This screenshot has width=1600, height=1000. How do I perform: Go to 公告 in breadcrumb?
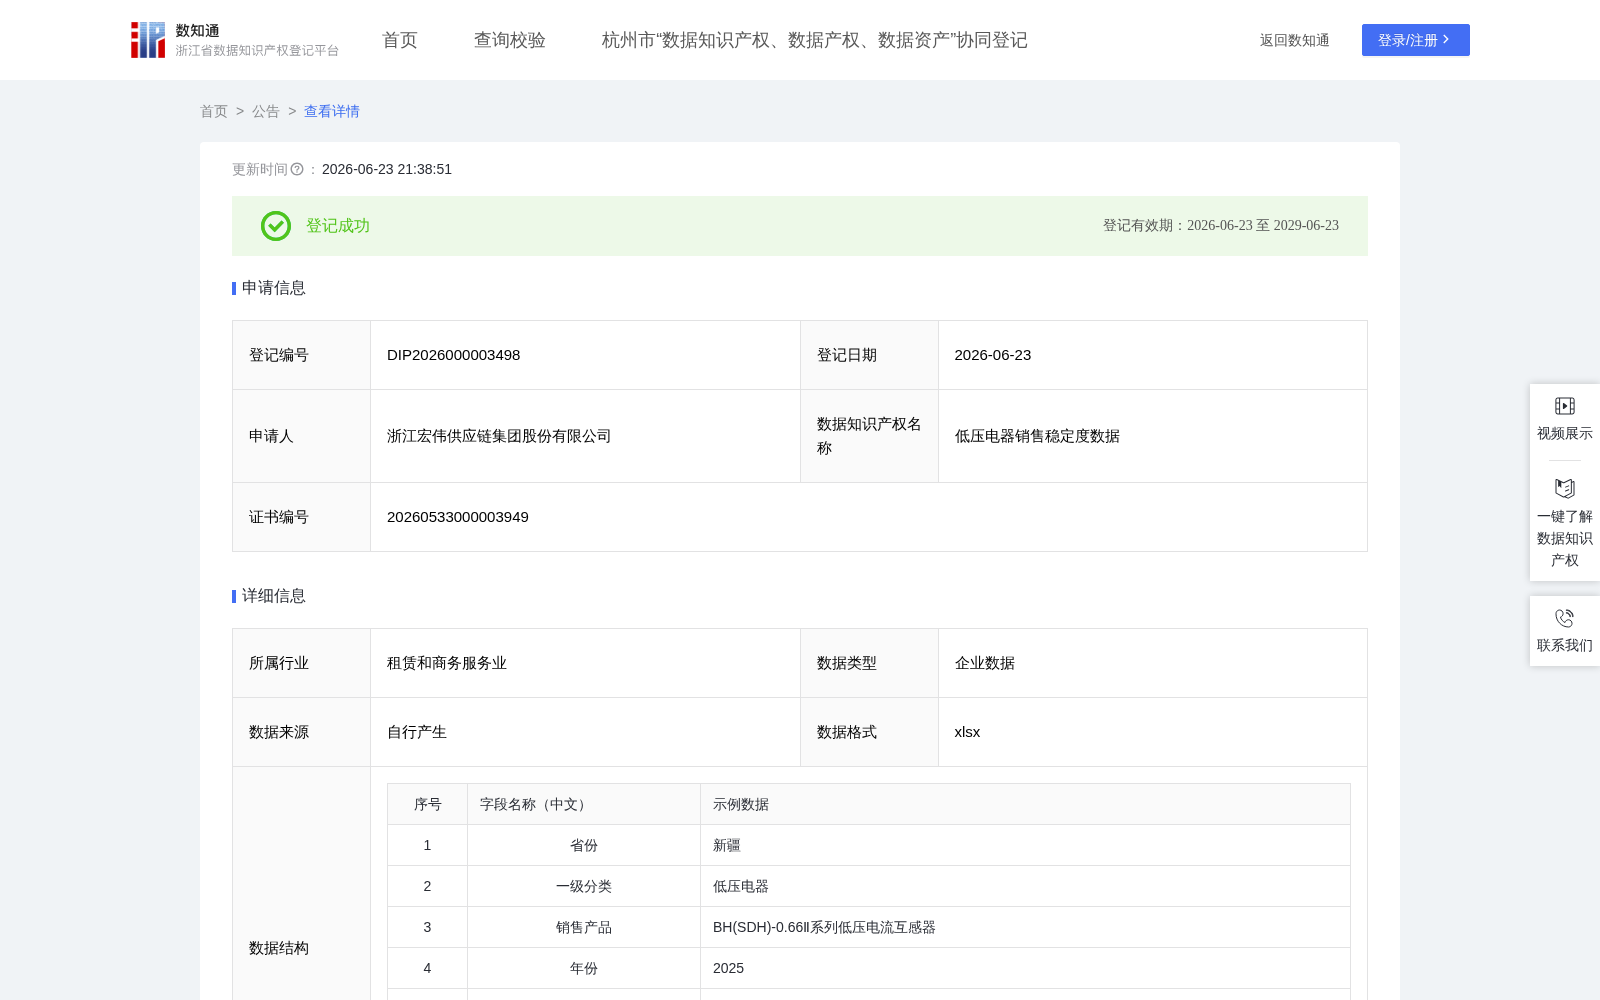pyautogui.click(x=266, y=111)
